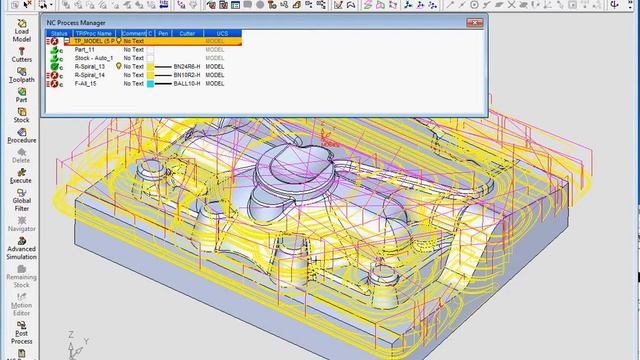Click the MODEL UCS cell of R-Spiral_13
The width and height of the screenshot is (640, 360).
click(x=215, y=67)
